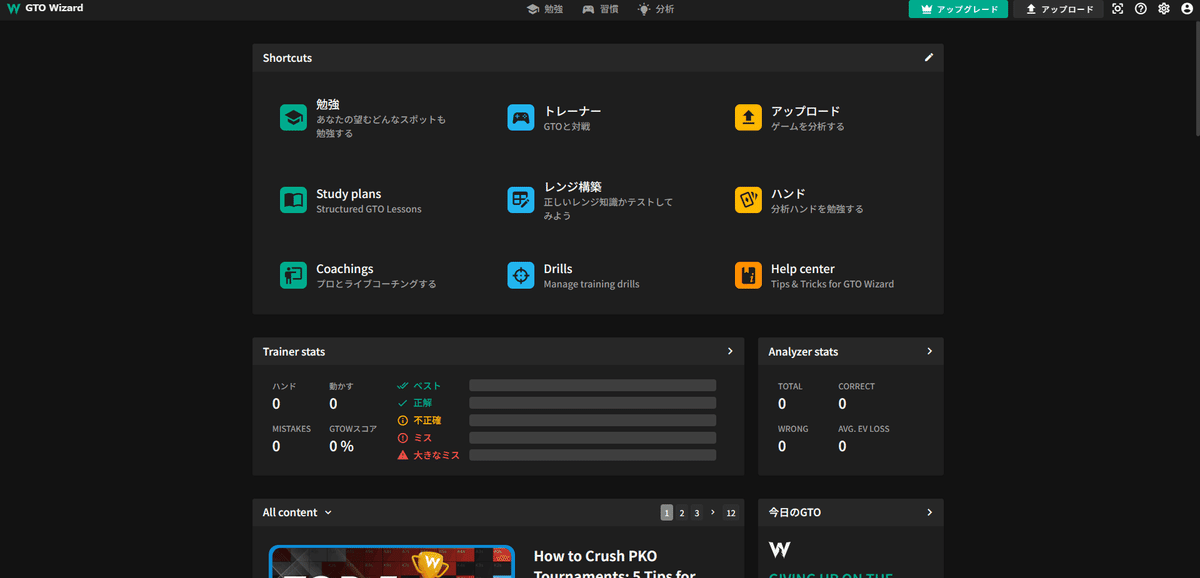Screen dimensions: 1200x578
Task: Open the Help center lightbulb icon
Action: pyautogui.click(x=748, y=275)
